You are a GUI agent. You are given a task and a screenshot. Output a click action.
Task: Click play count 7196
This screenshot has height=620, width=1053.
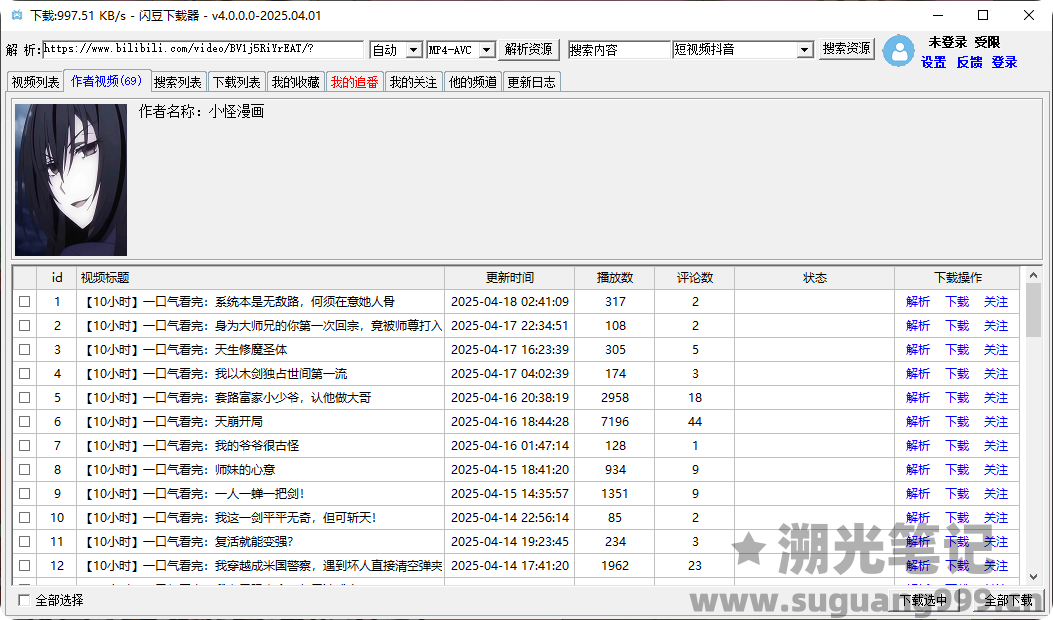(615, 422)
